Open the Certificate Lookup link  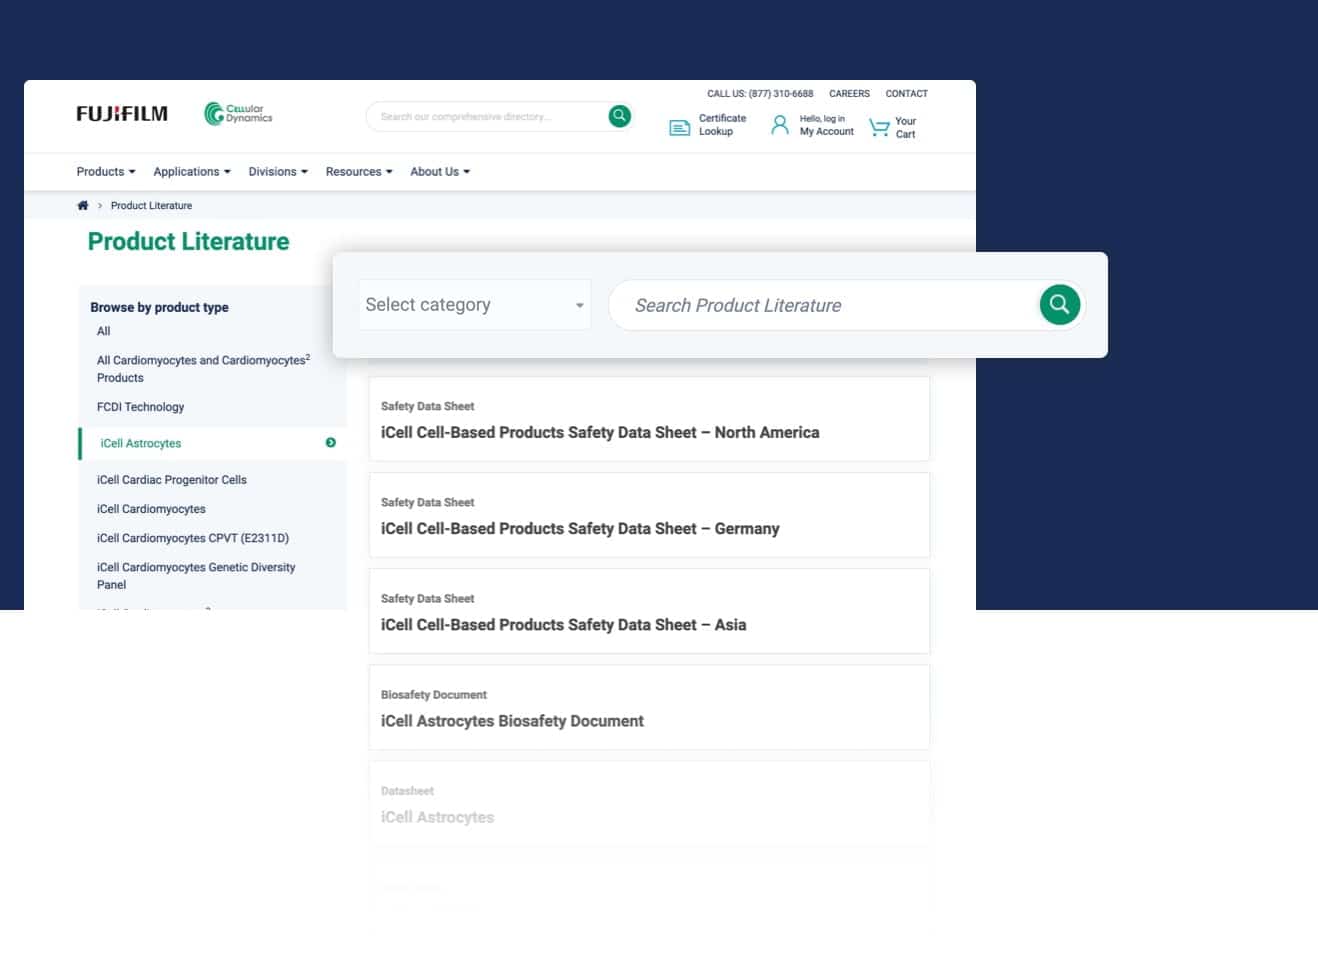pyautogui.click(x=722, y=125)
